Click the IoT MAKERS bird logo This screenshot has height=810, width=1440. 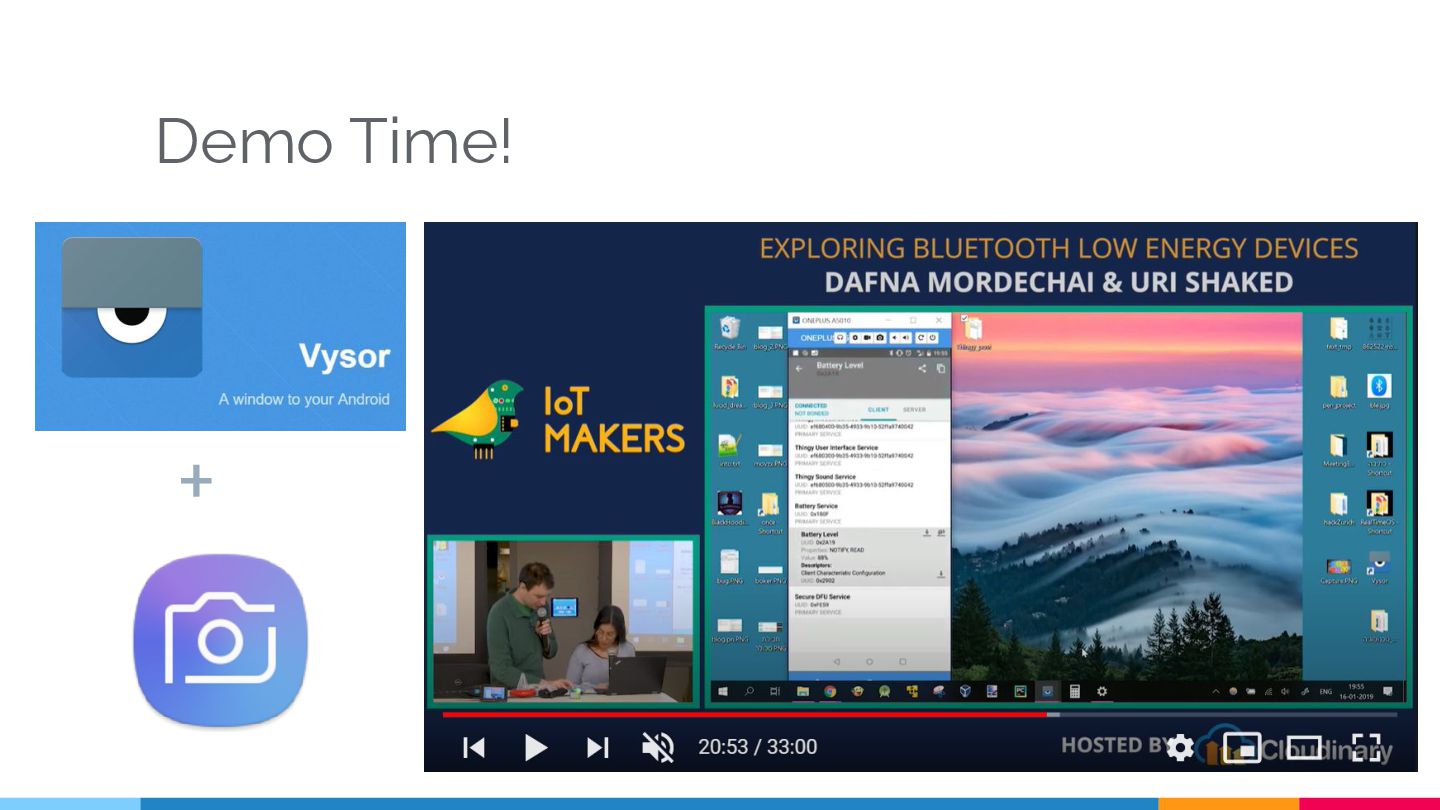[479, 418]
